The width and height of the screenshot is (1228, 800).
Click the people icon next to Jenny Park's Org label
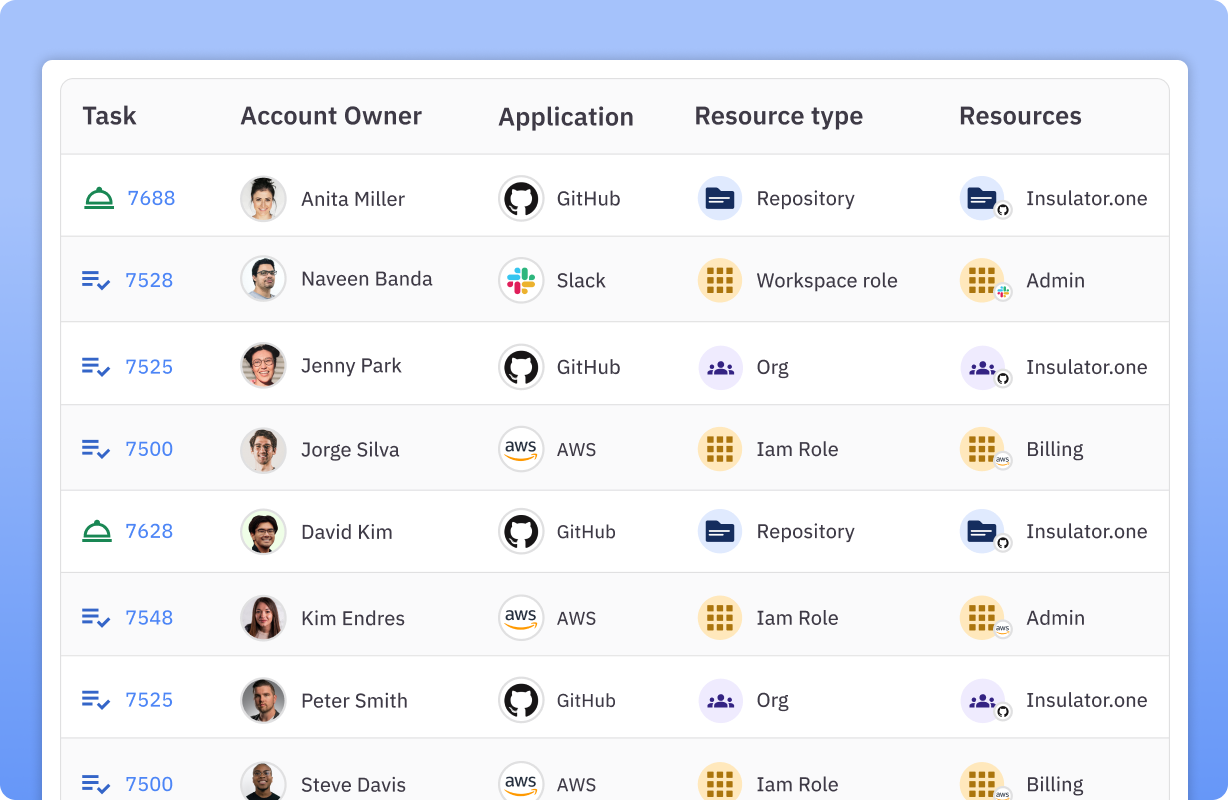(720, 367)
